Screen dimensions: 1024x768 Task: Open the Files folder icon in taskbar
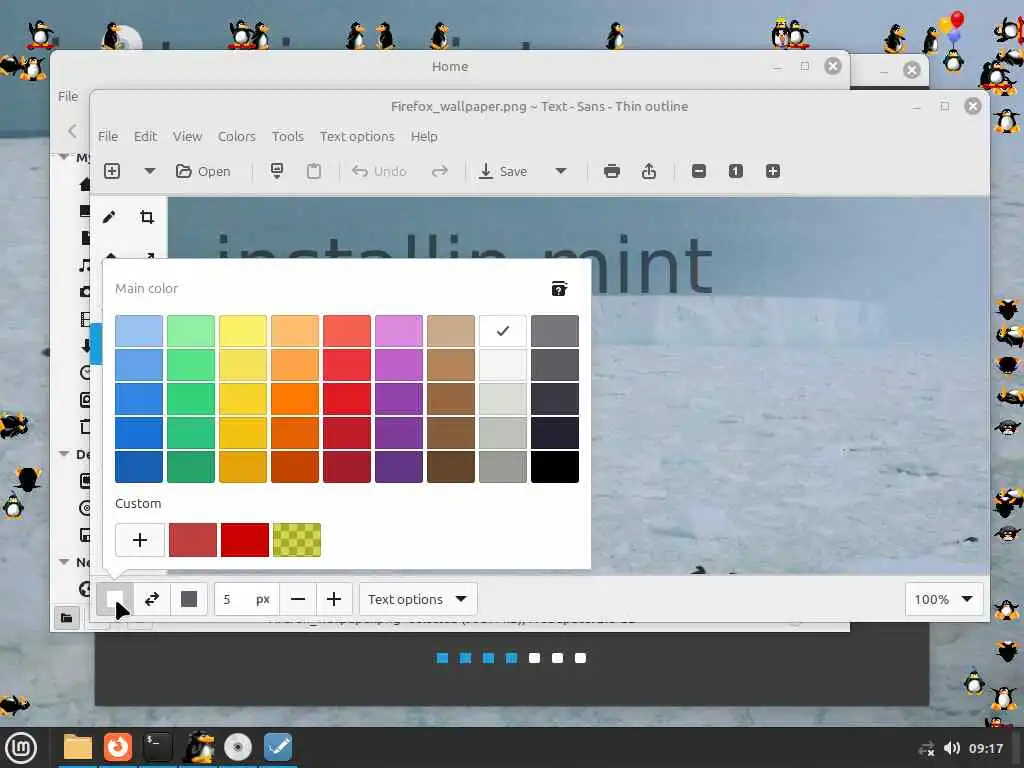tap(78, 747)
